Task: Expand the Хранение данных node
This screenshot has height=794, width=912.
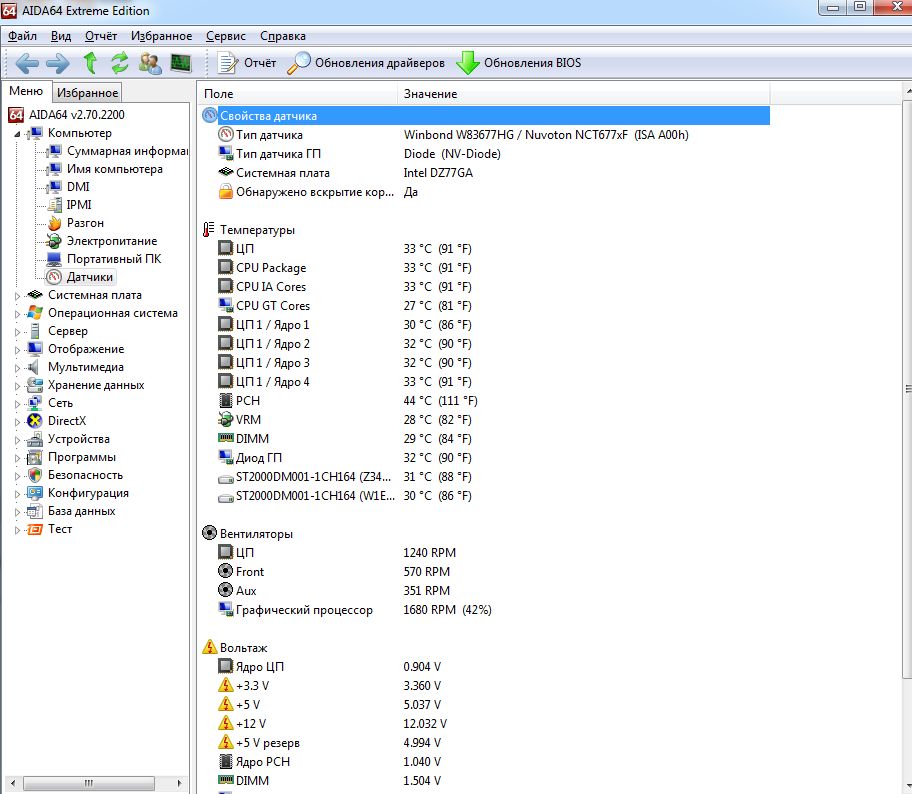Action: (17, 386)
